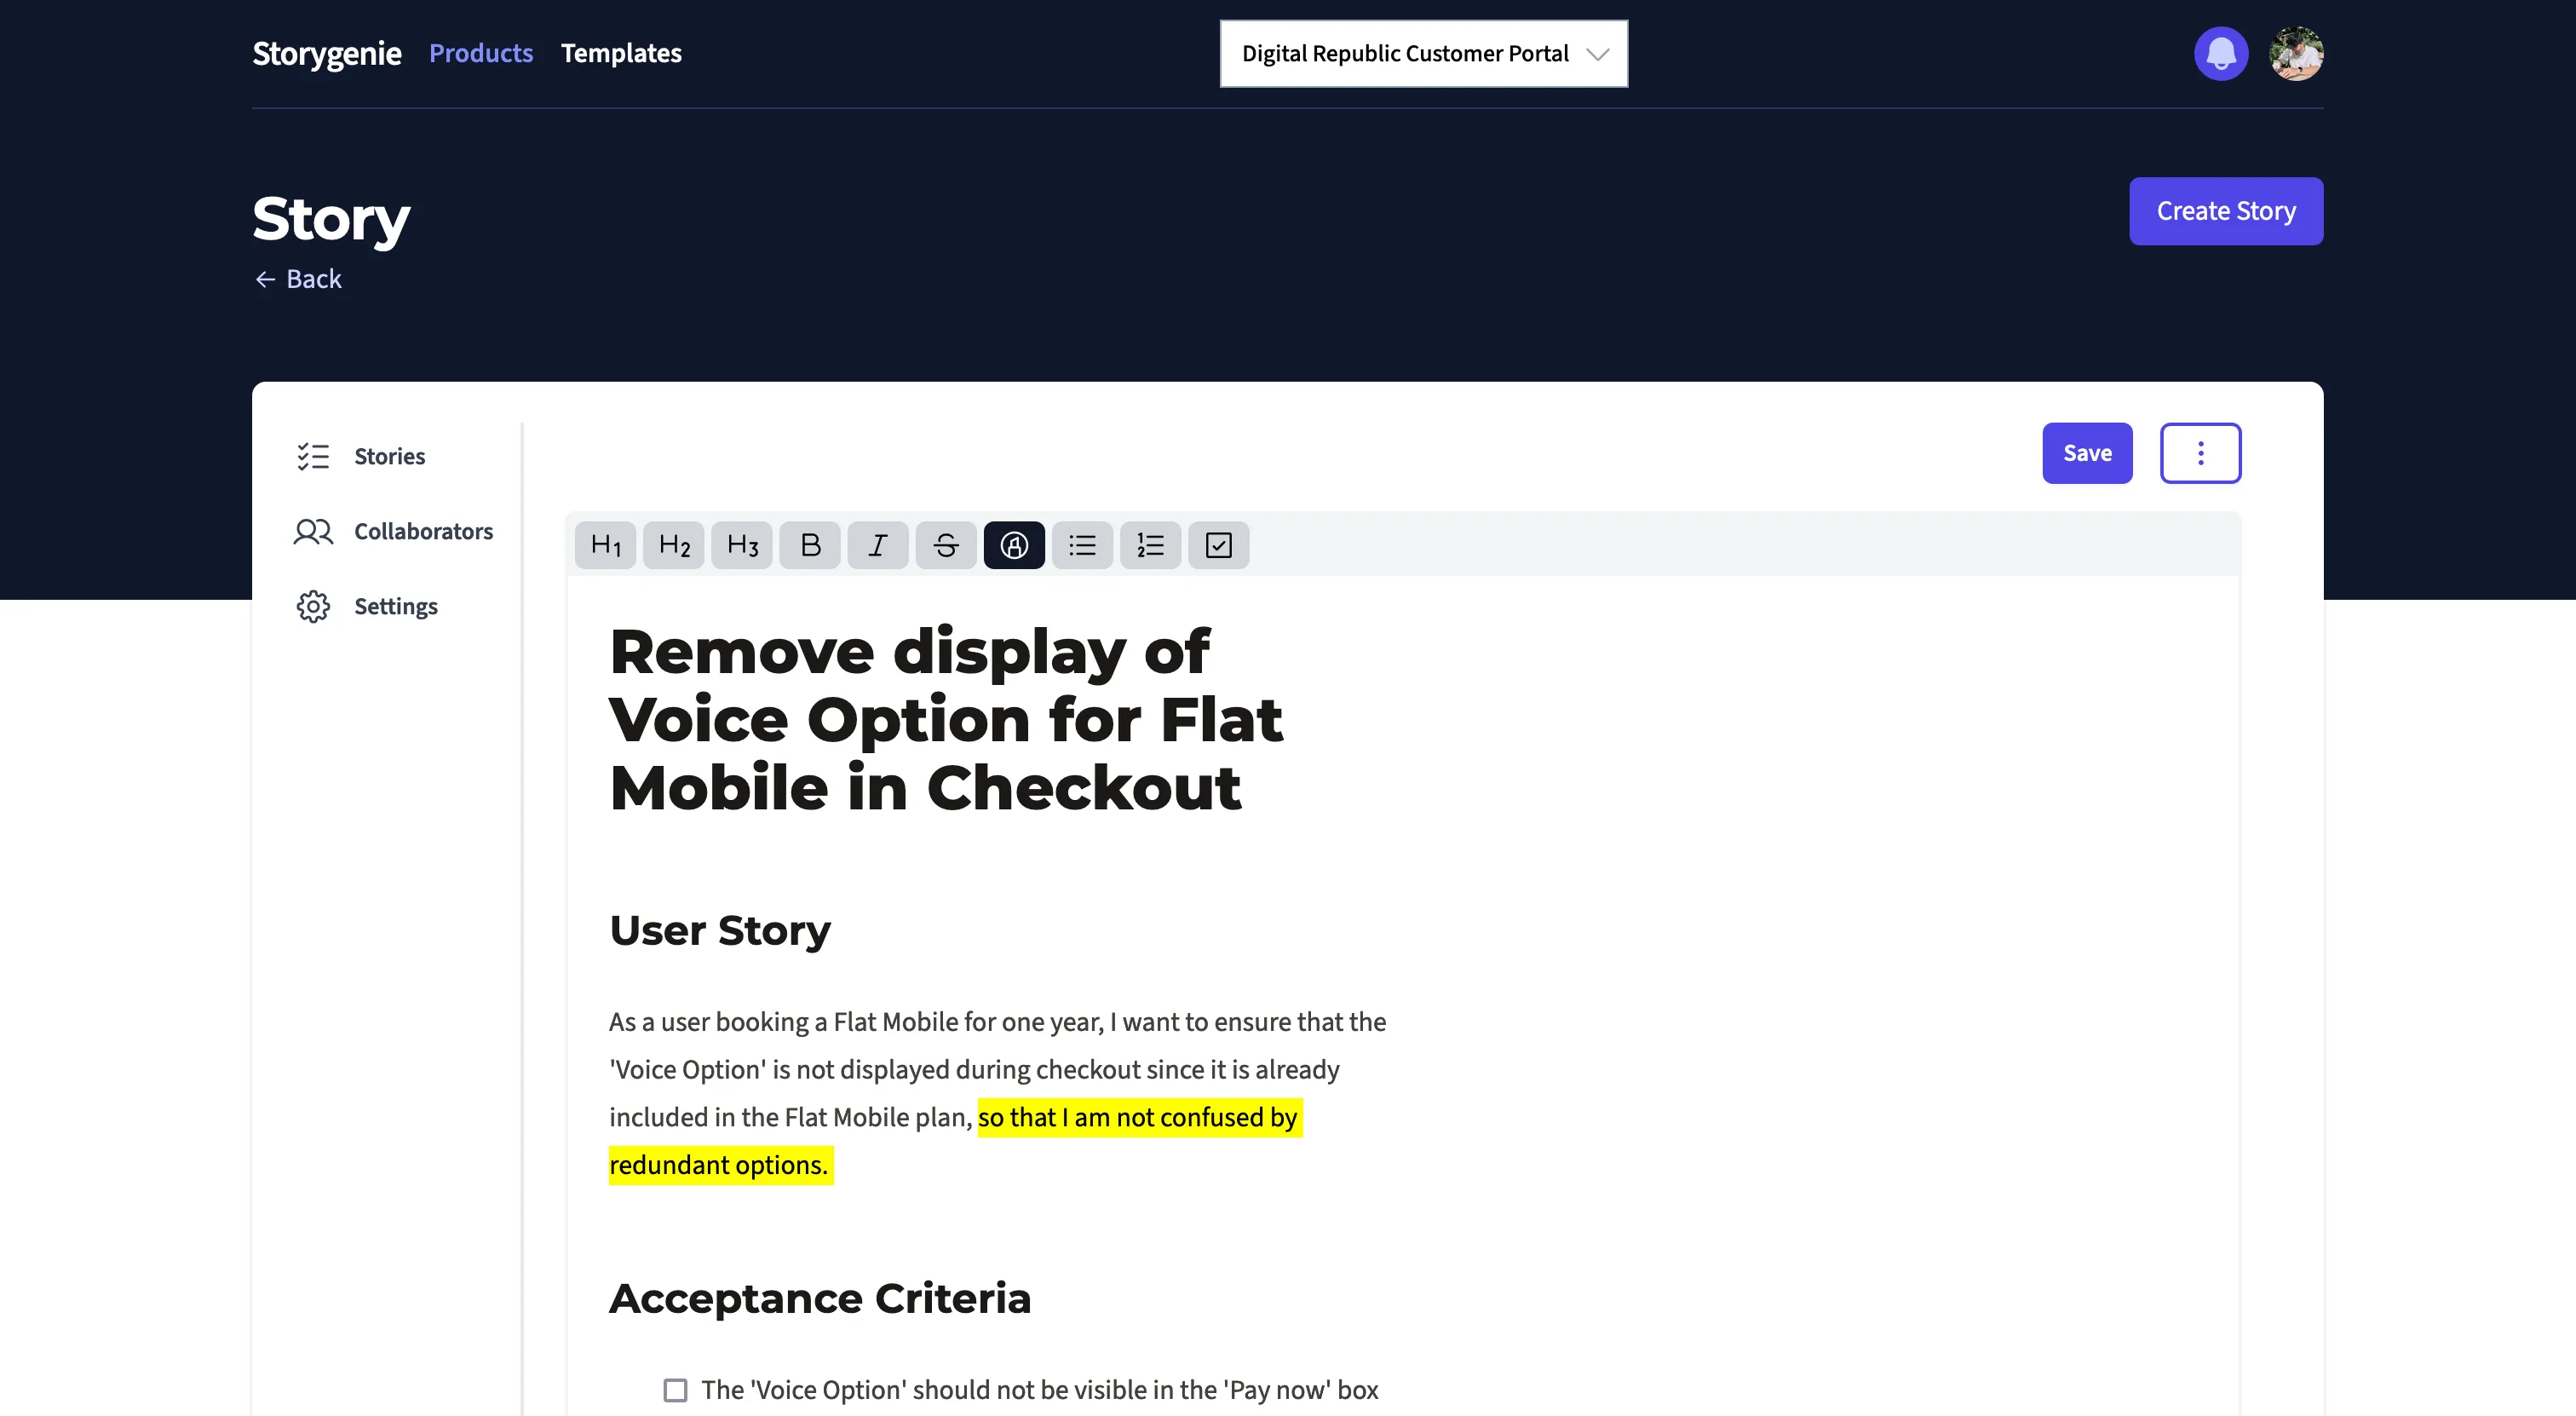Viewport: 2576px width, 1416px height.
Task: Save the current story
Action: tap(2086, 453)
